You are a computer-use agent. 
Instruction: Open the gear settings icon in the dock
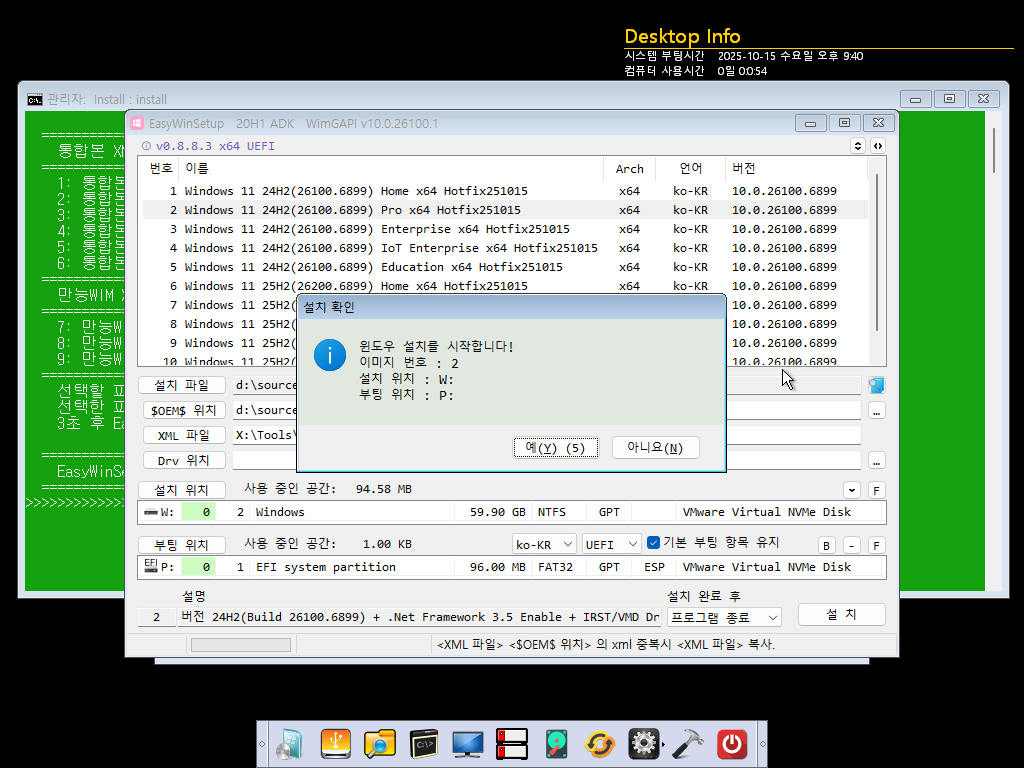[644, 744]
